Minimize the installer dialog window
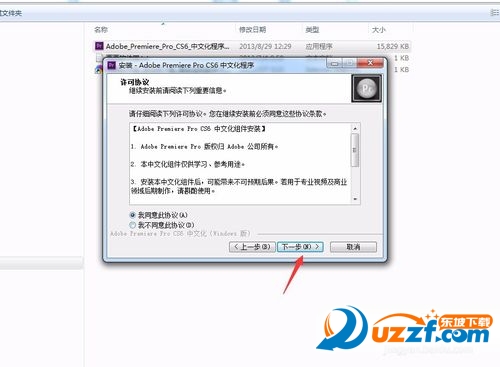The image size is (500, 367). 335,63
